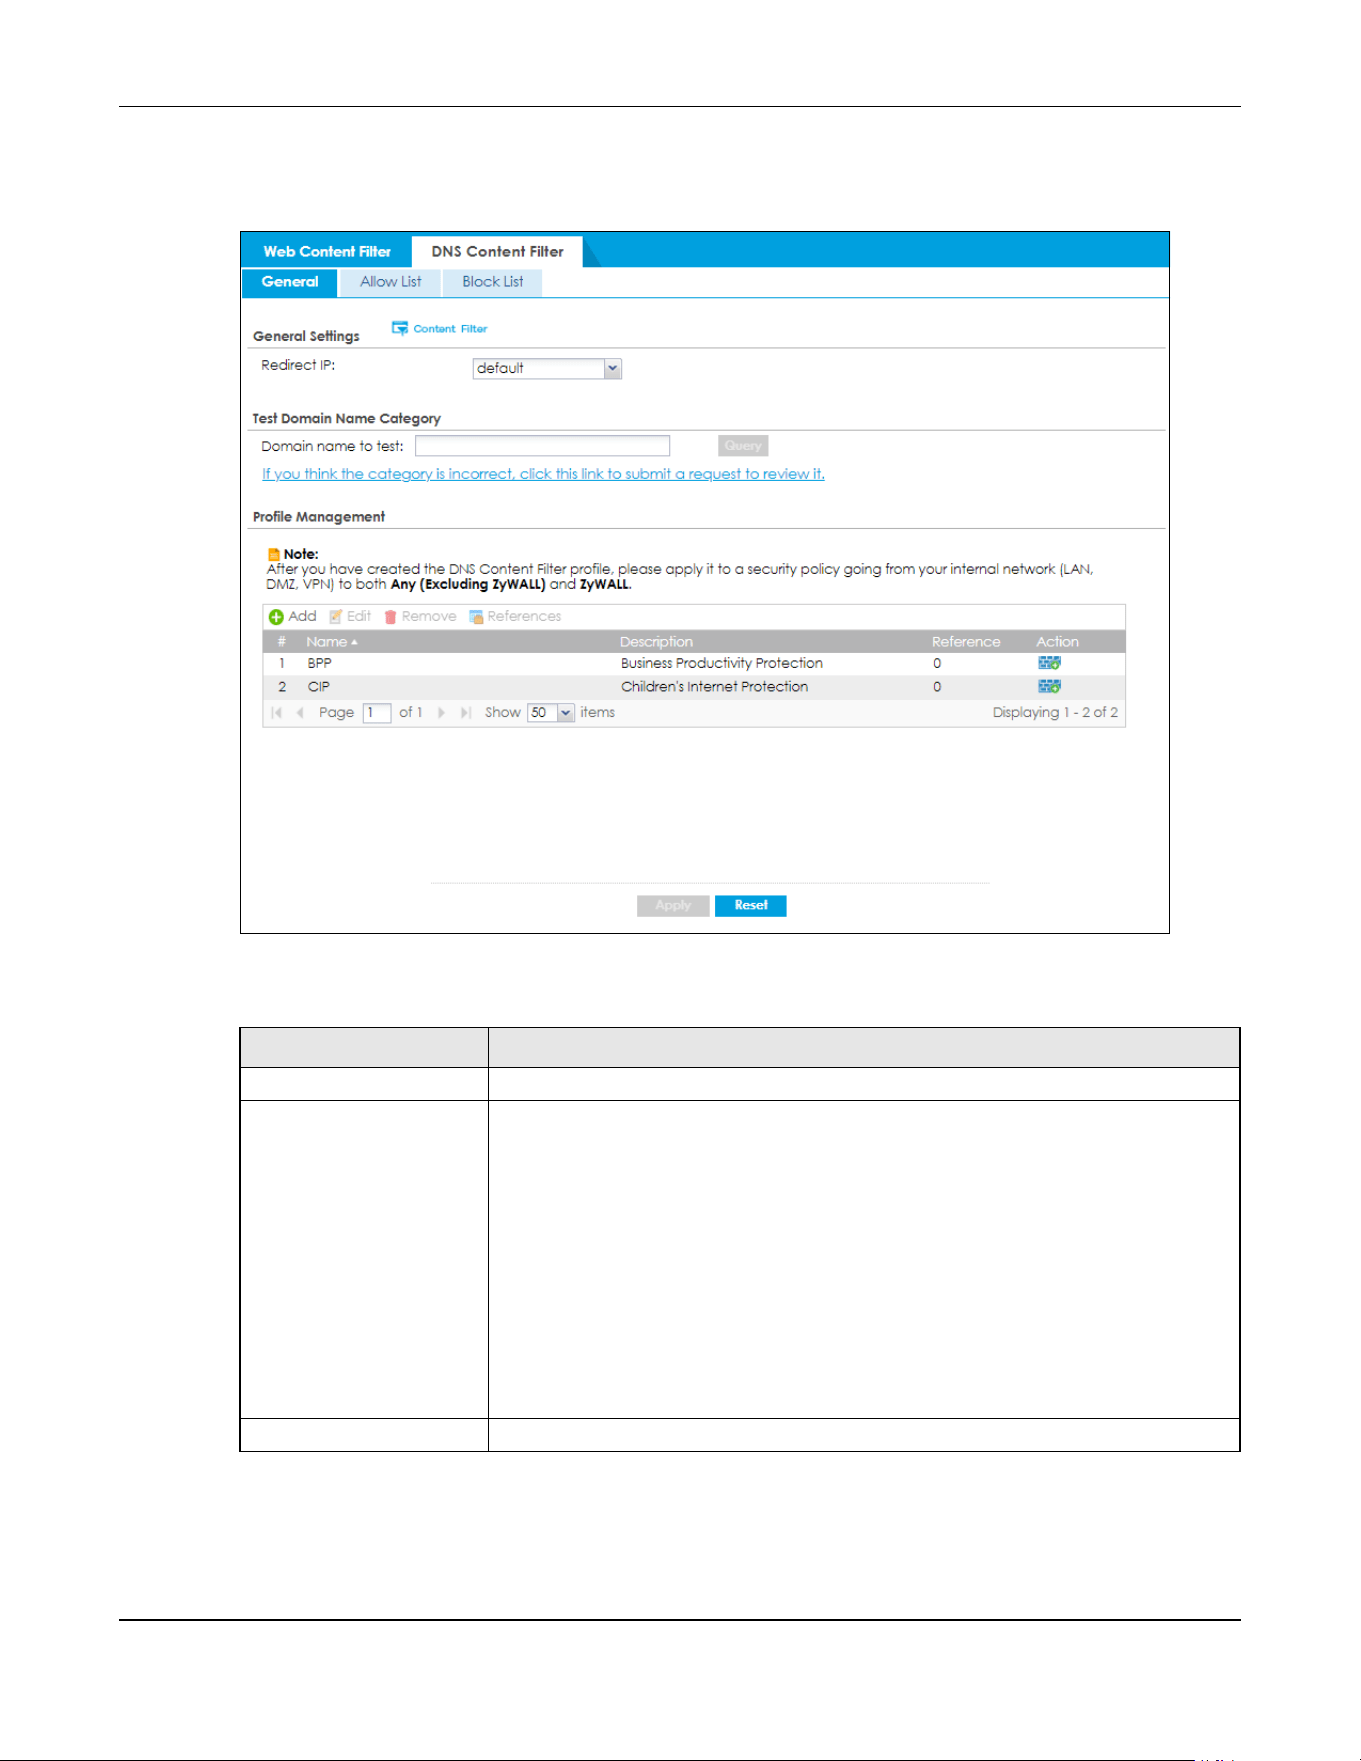1361x1761 pixels.
Task: Click the Remove profile toolbar button
Action: coord(420,616)
